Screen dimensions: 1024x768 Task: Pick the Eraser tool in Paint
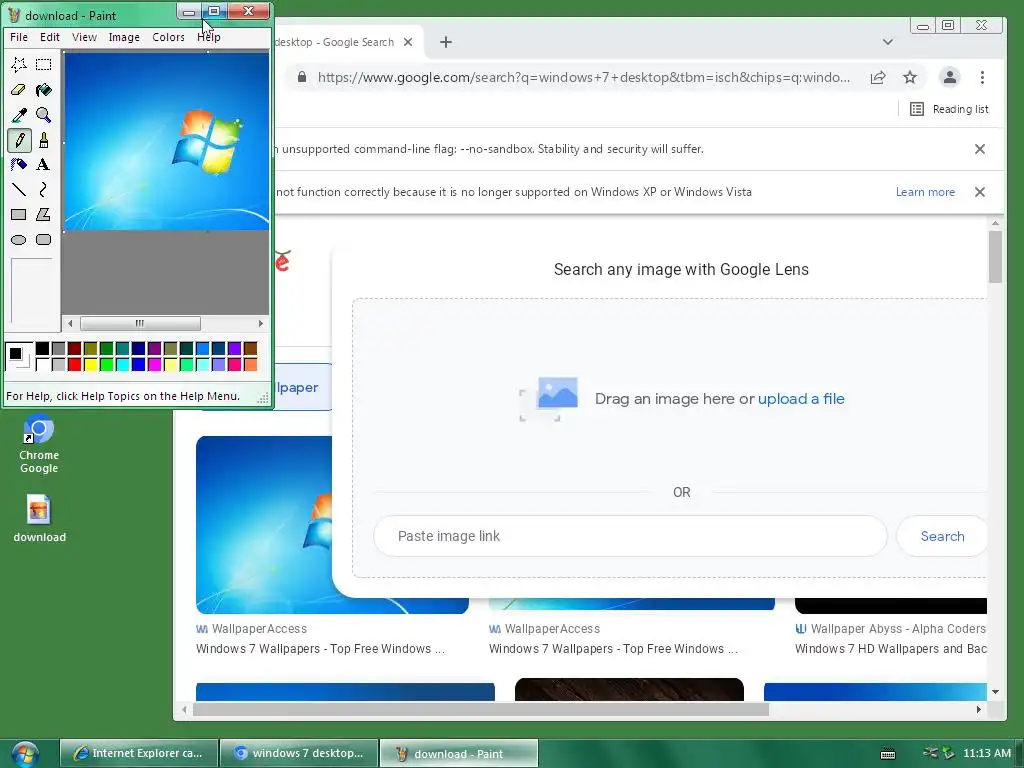tap(19, 89)
